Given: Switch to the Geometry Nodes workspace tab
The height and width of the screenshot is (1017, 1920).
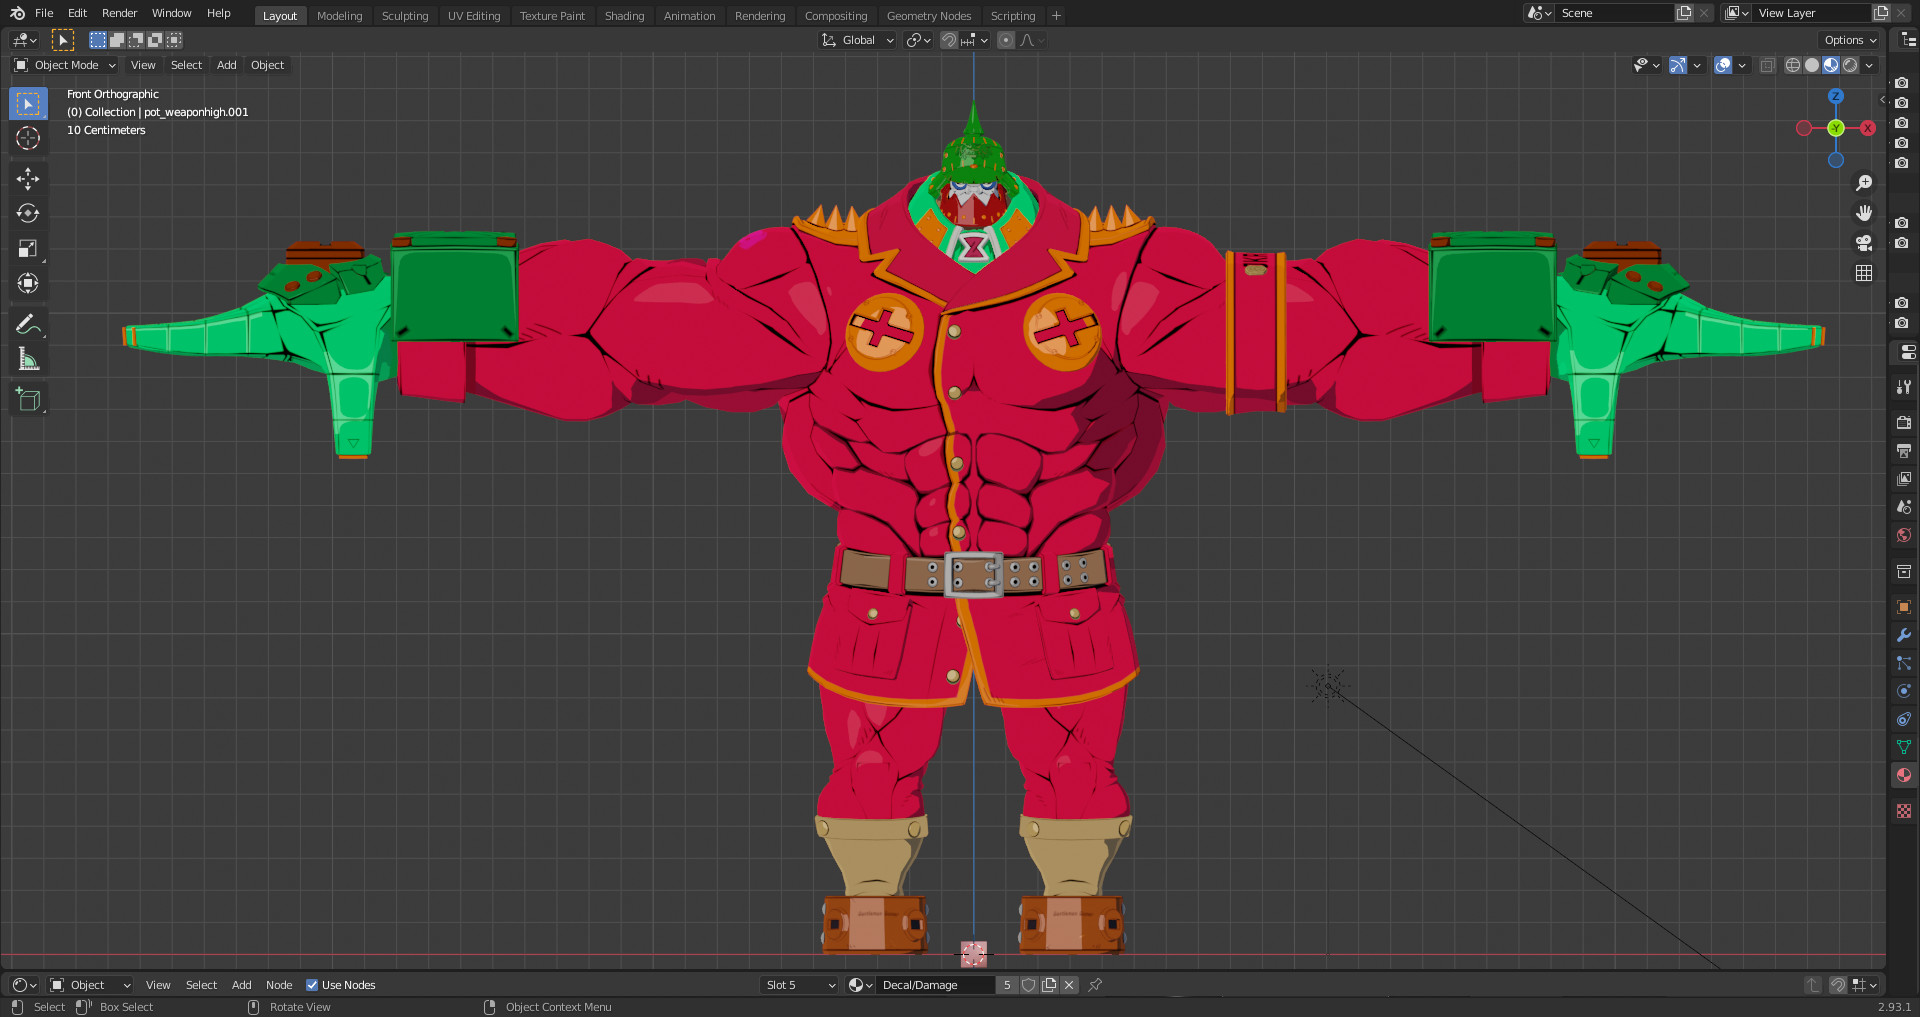Looking at the screenshot, I should [929, 16].
